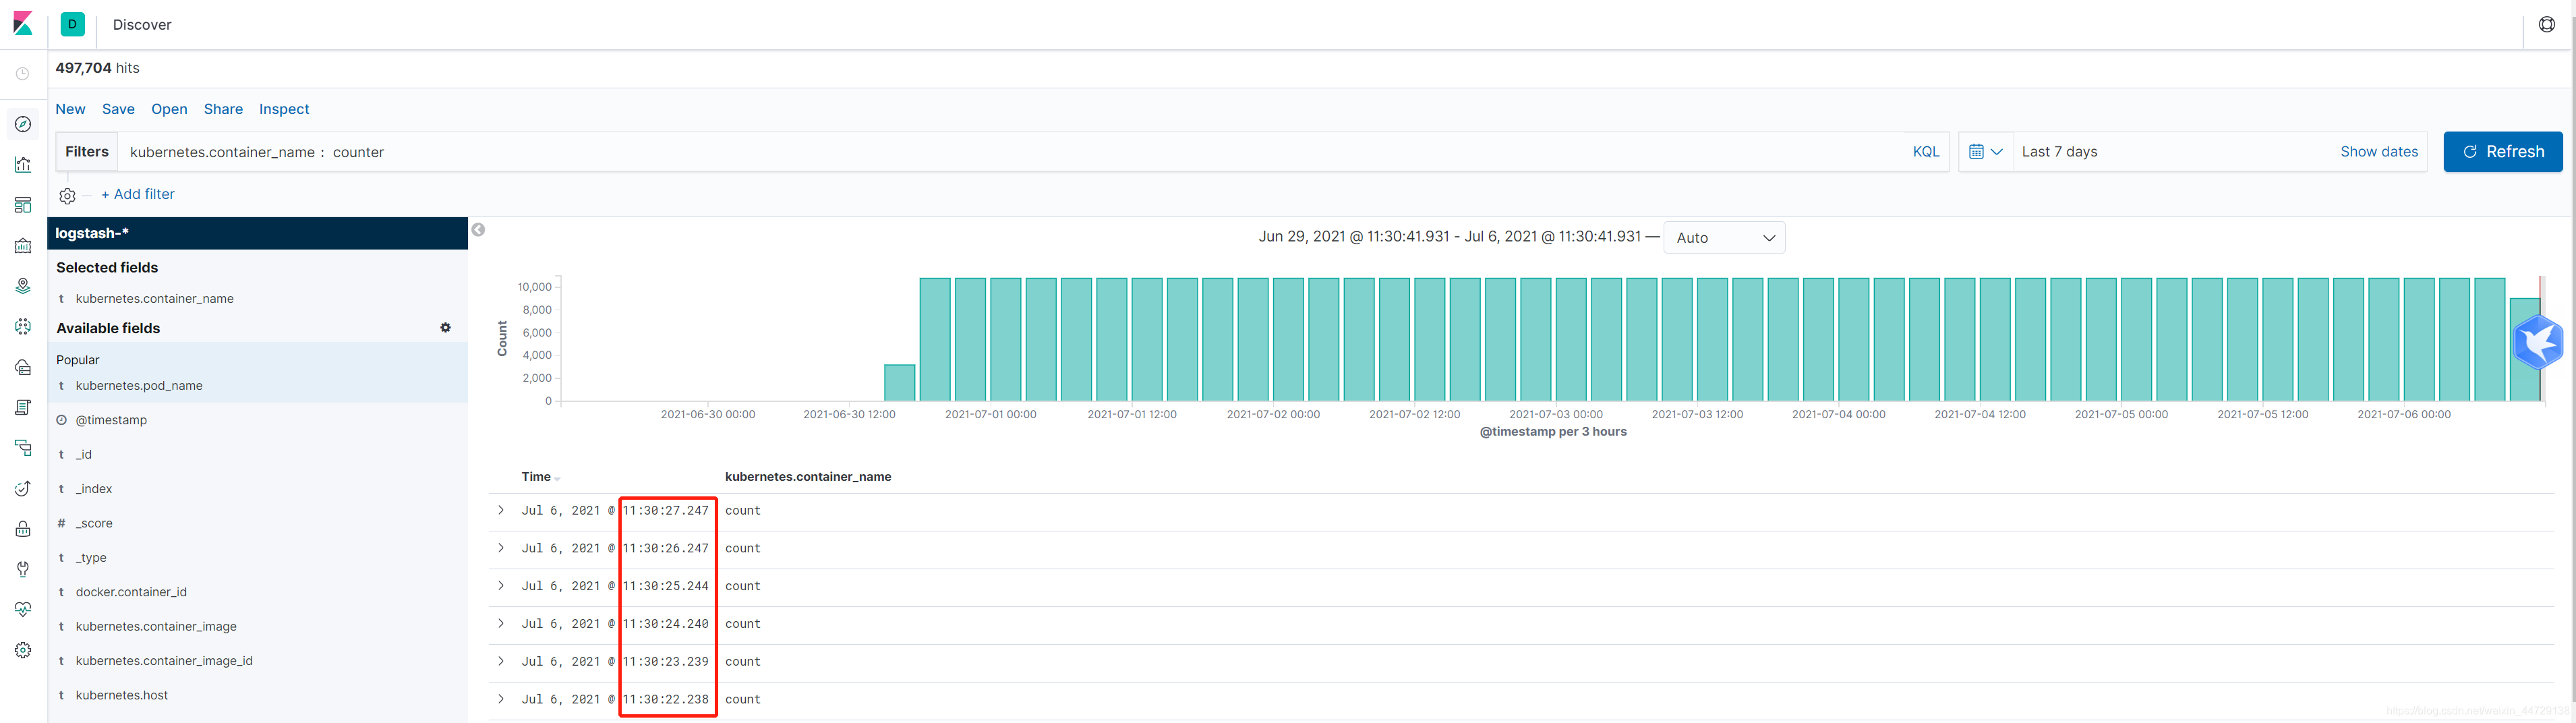
Task: Select _id field
Action: coord(84,455)
